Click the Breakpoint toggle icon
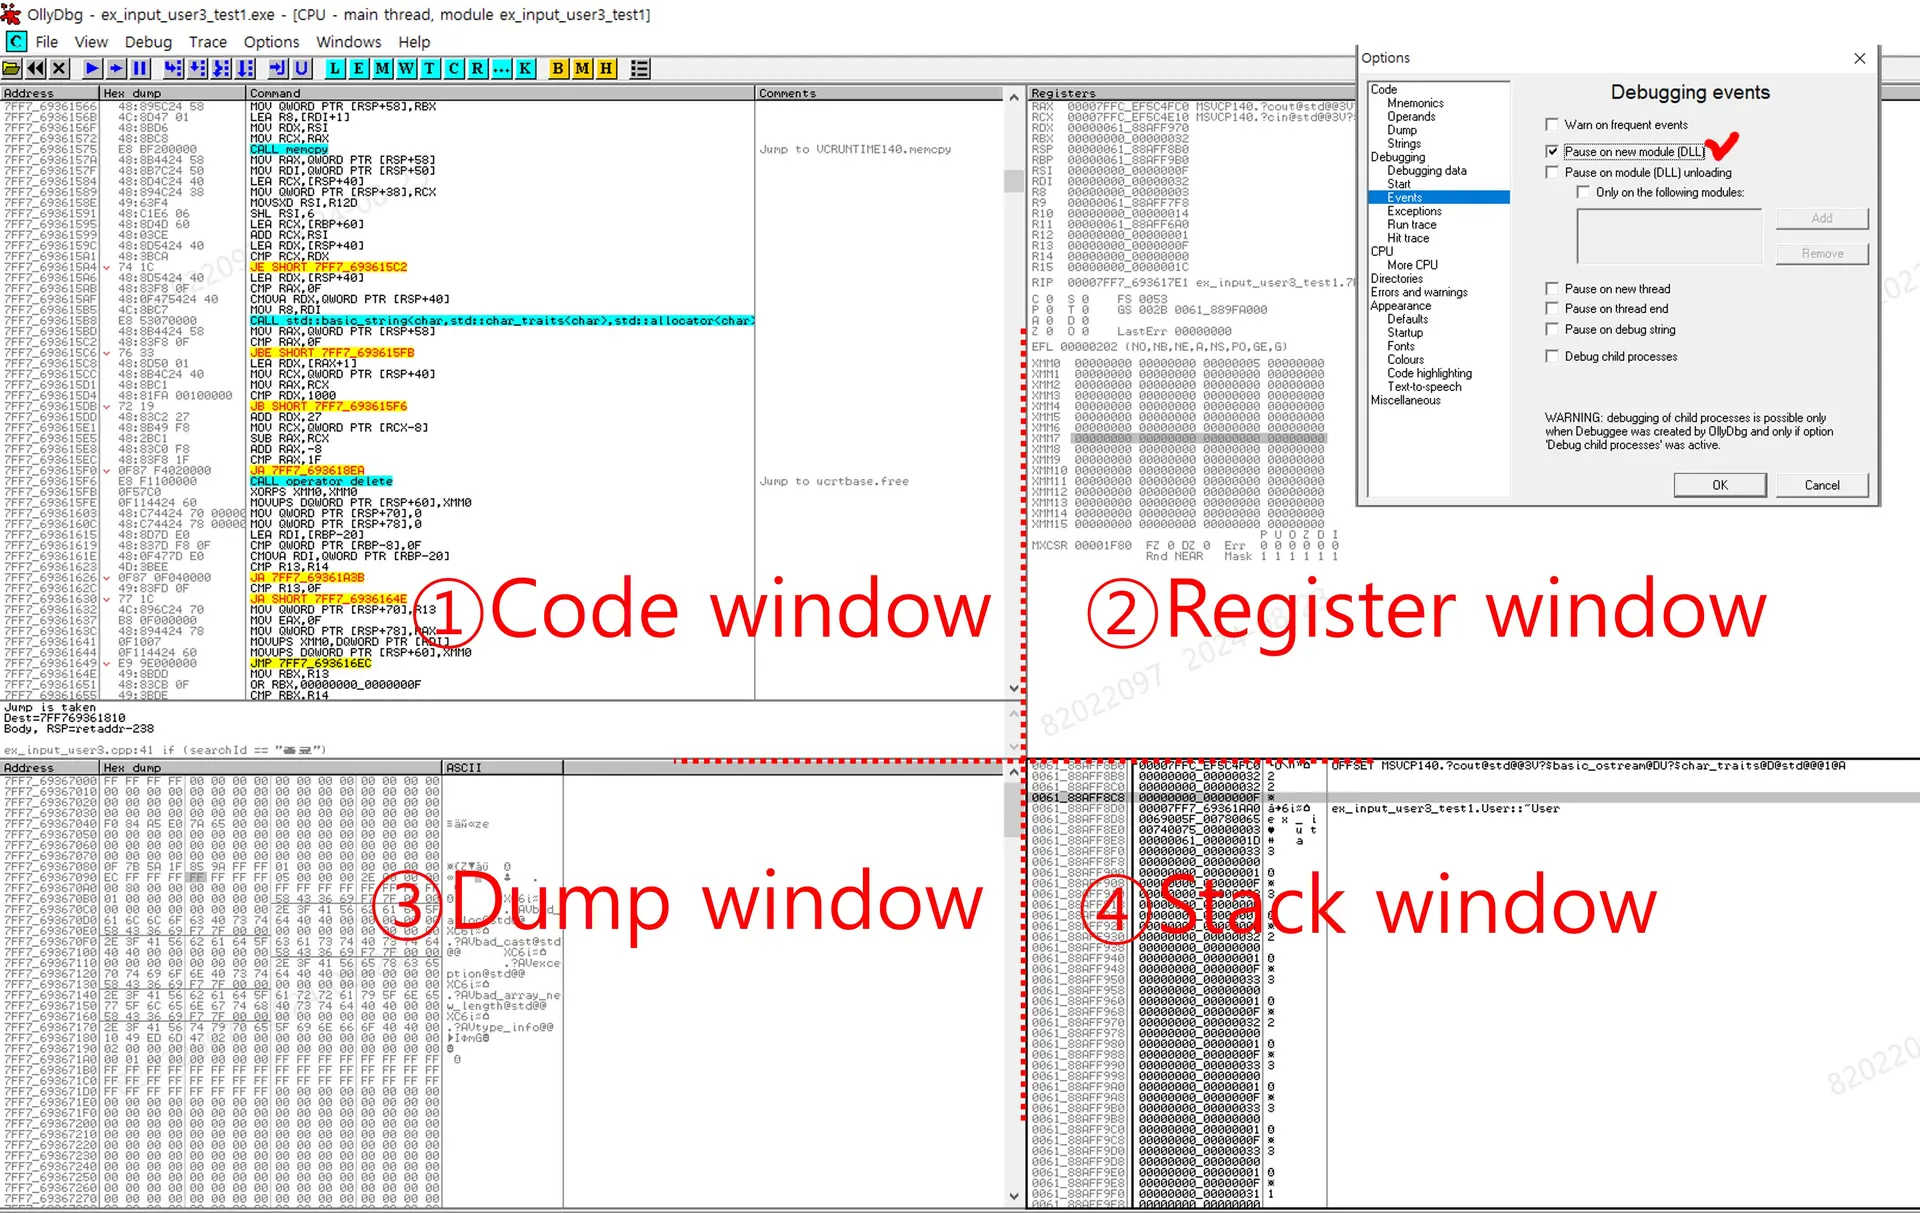 pyautogui.click(x=559, y=70)
